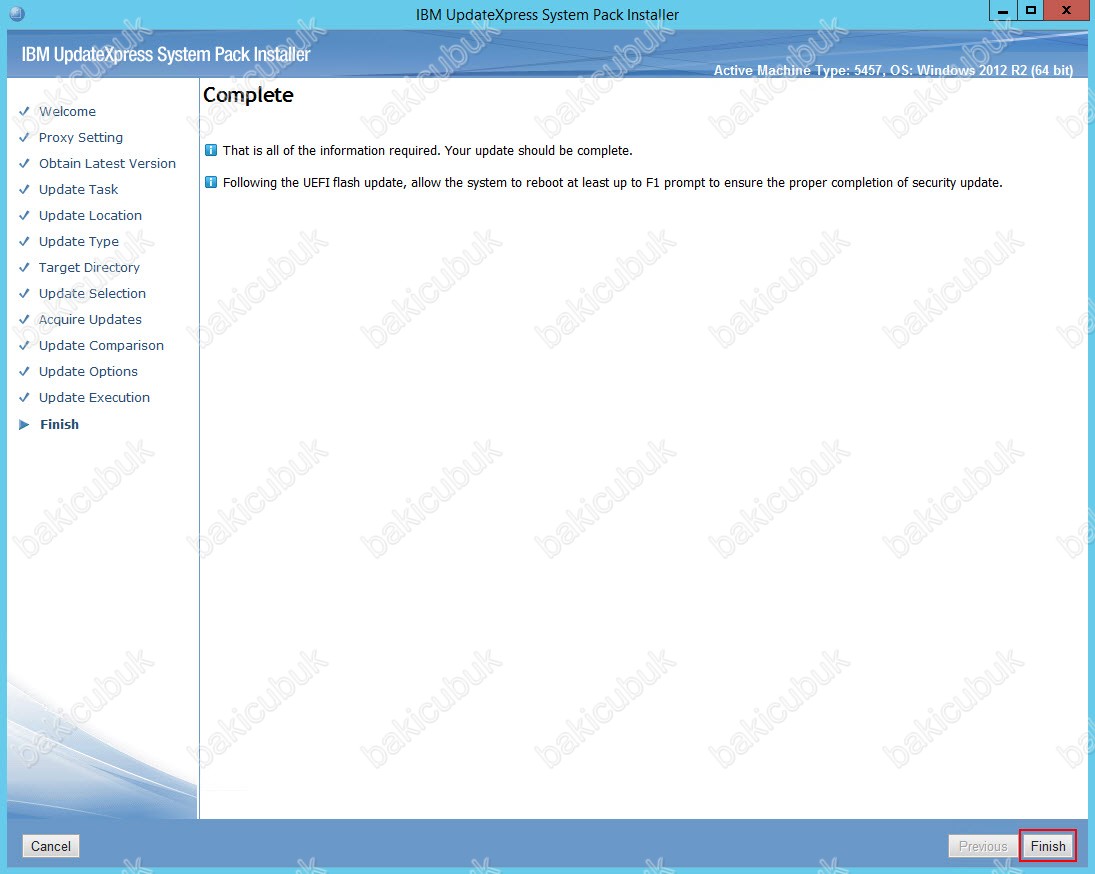Select the Update Type step
Viewport: 1095px width, 874px height.
79,242
